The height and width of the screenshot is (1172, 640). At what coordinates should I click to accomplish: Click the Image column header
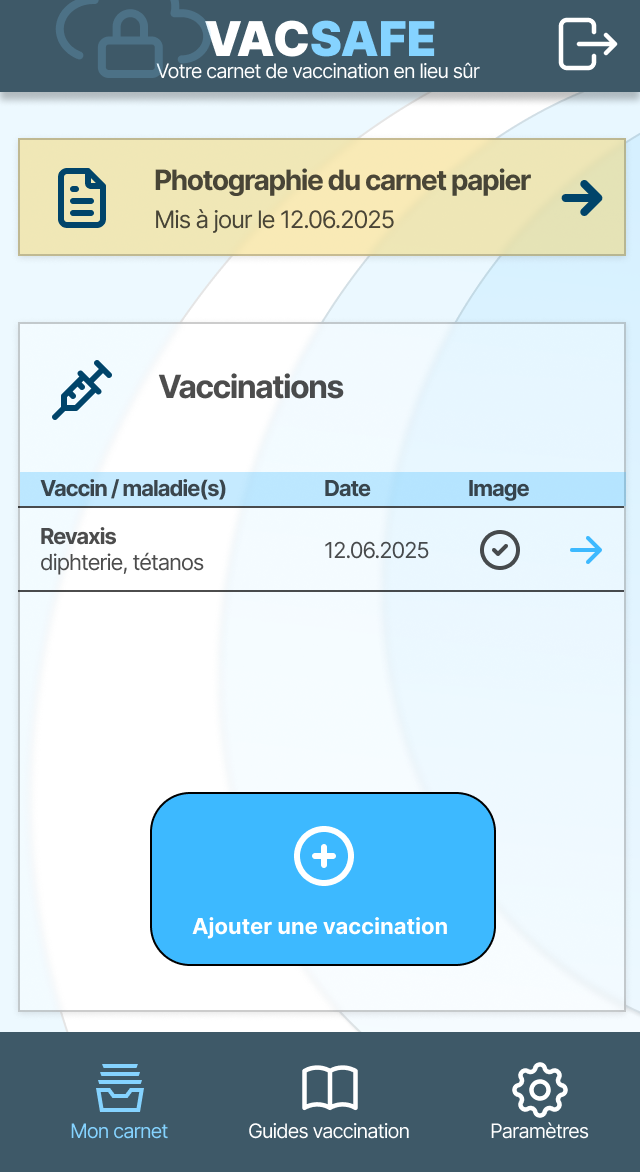(498, 489)
